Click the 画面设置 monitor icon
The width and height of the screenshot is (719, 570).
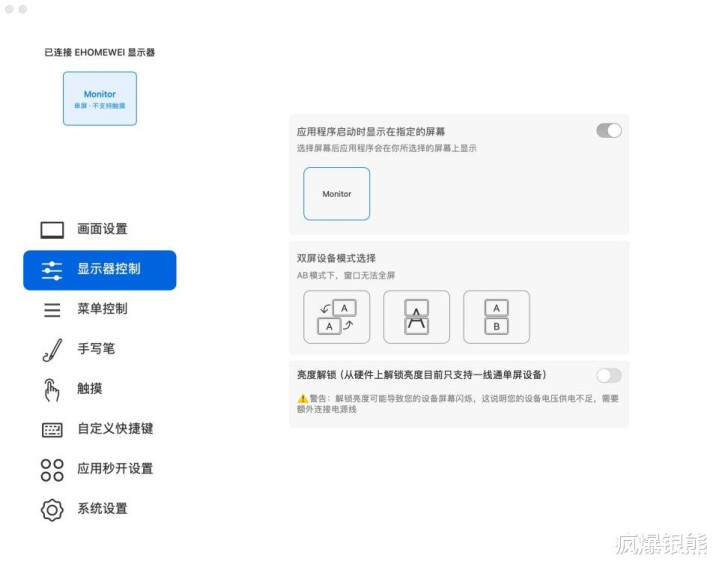(x=52, y=230)
